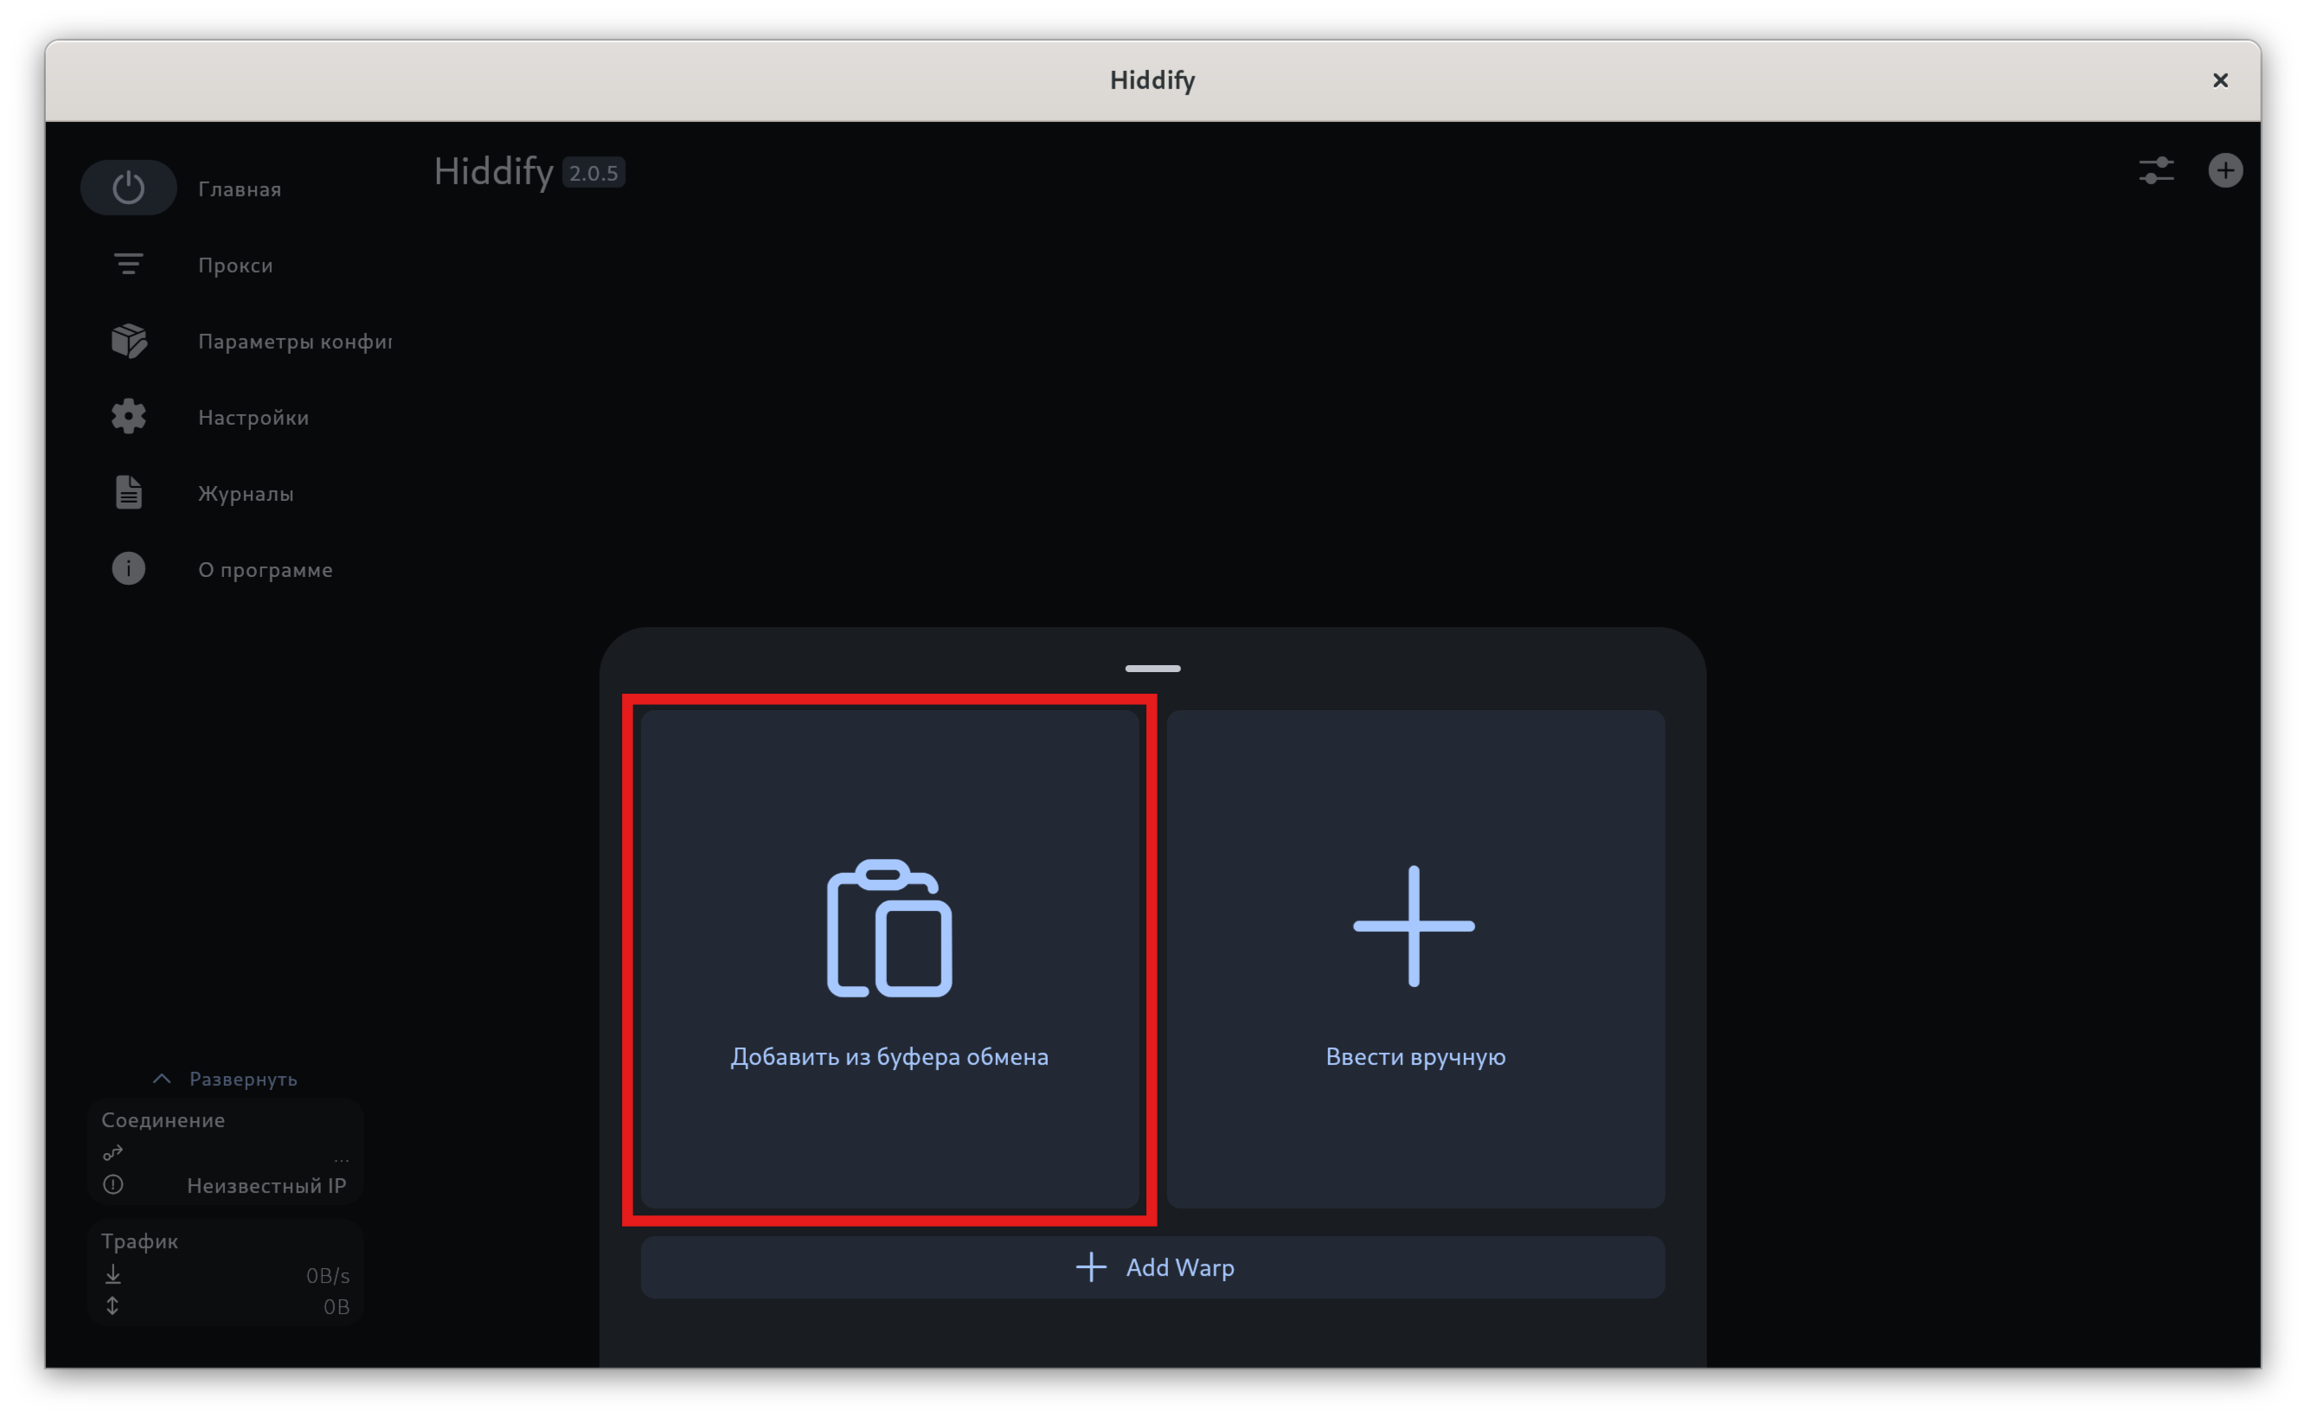Click the large plus icon for manual entry

[1413, 926]
